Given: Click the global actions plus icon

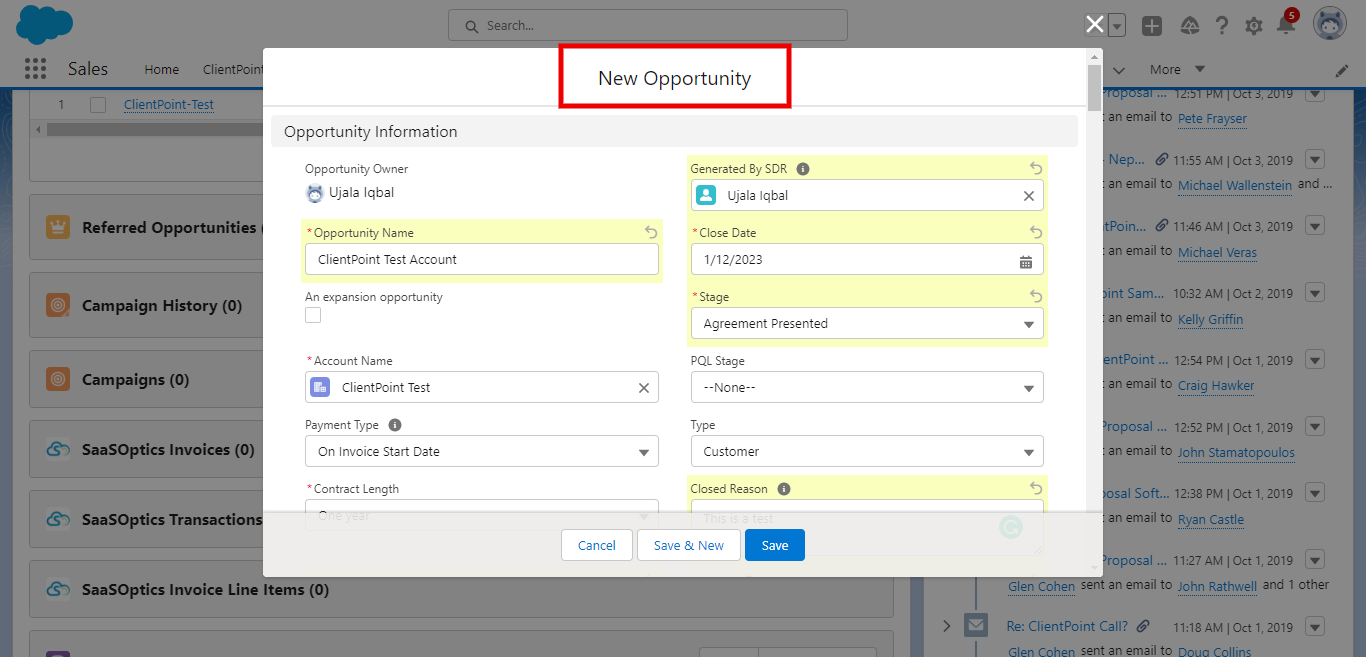Looking at the screenshot, I should (x=1152, y=26).
